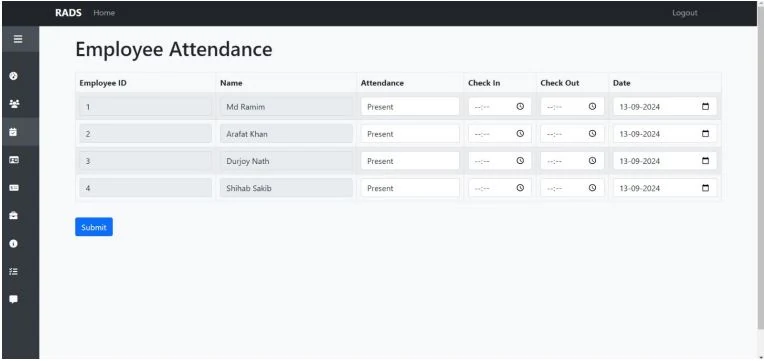764x361 pixels.
Task: Log out using the Logout link
Action: coord(685,13)
